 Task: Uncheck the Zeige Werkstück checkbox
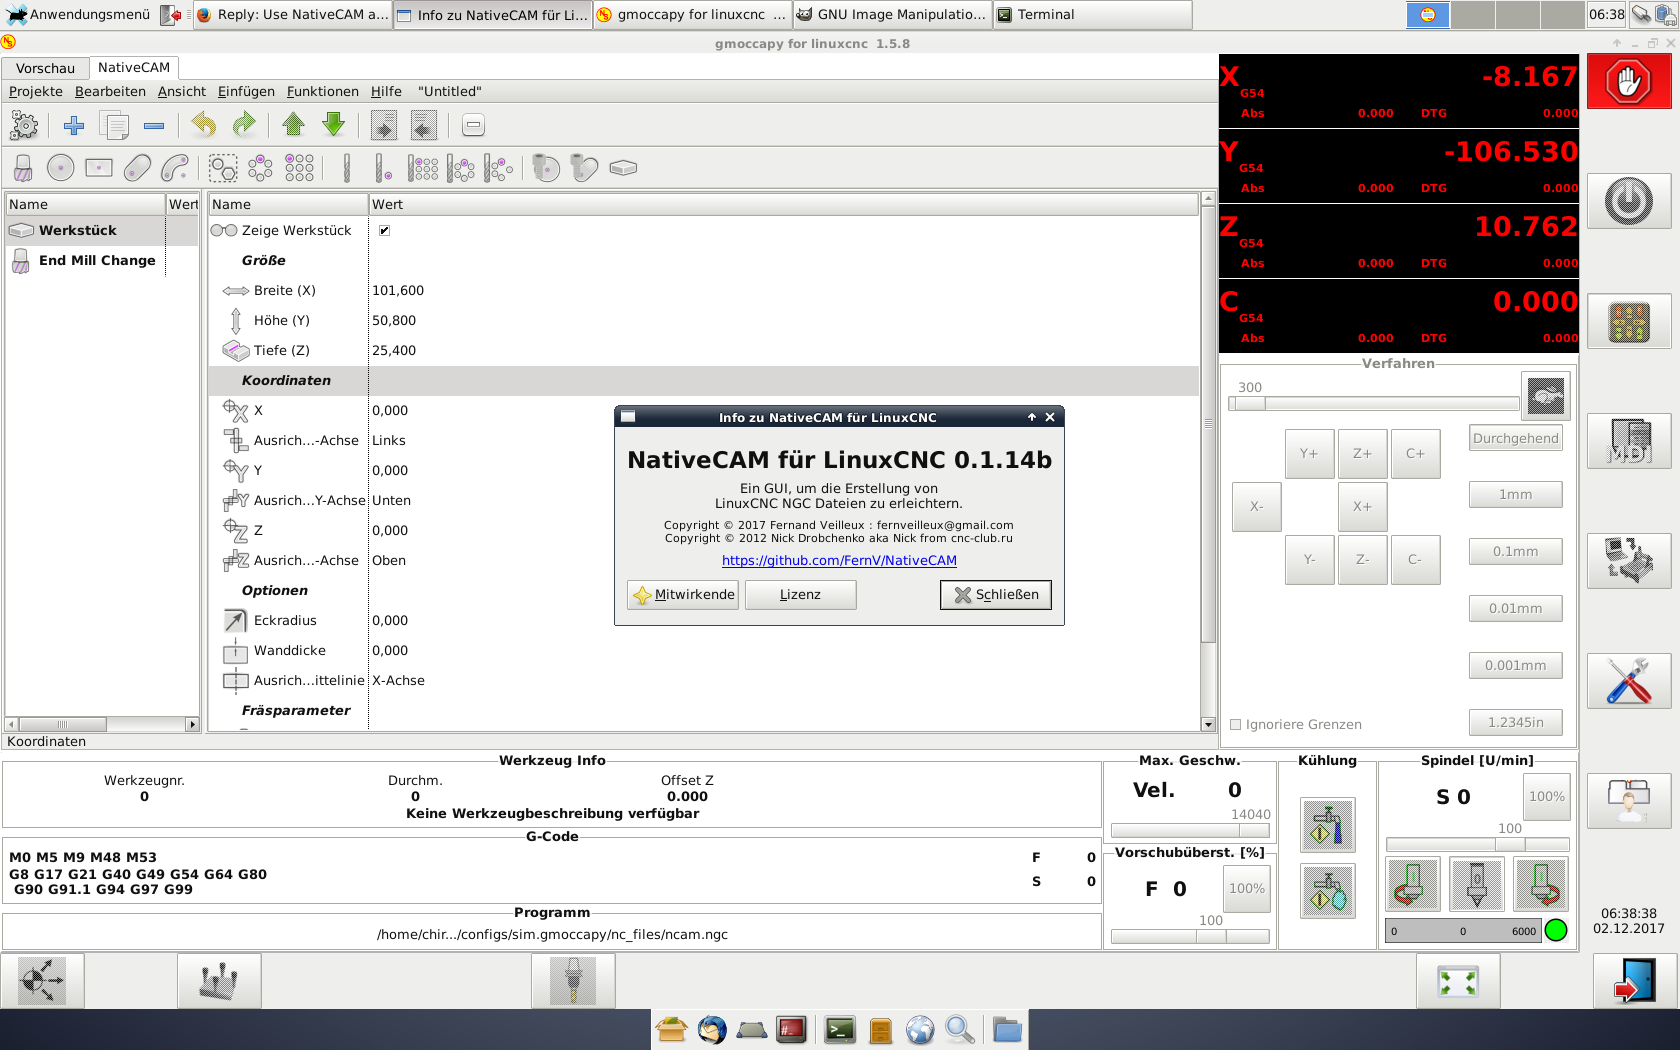[384, 230]
